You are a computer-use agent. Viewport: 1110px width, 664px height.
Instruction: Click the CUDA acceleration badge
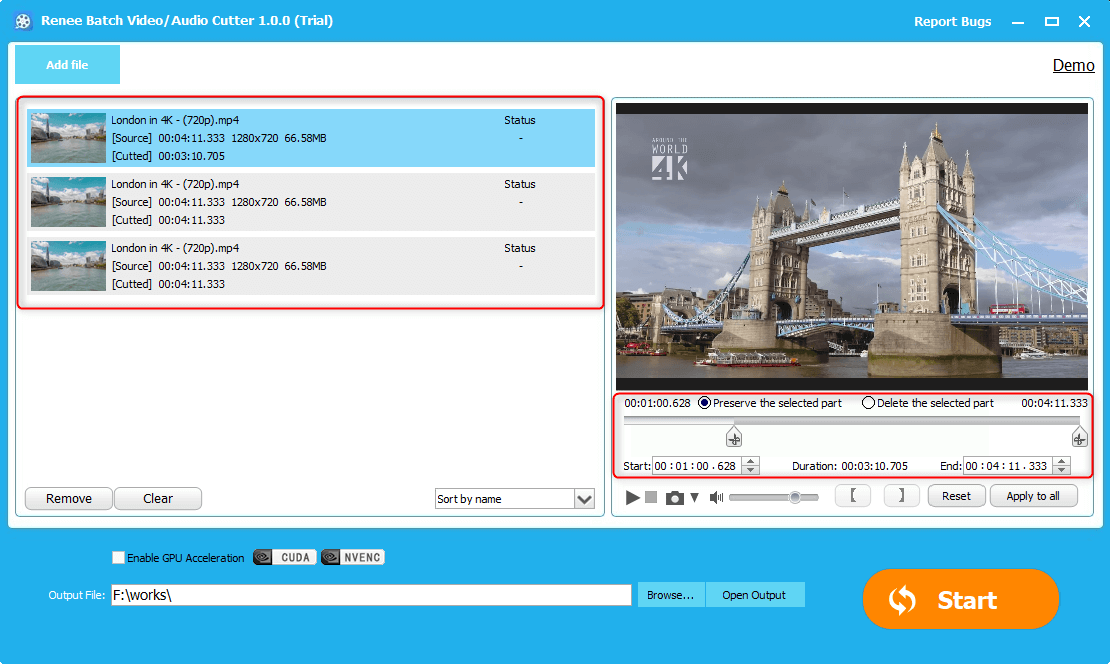coord(284,557)
